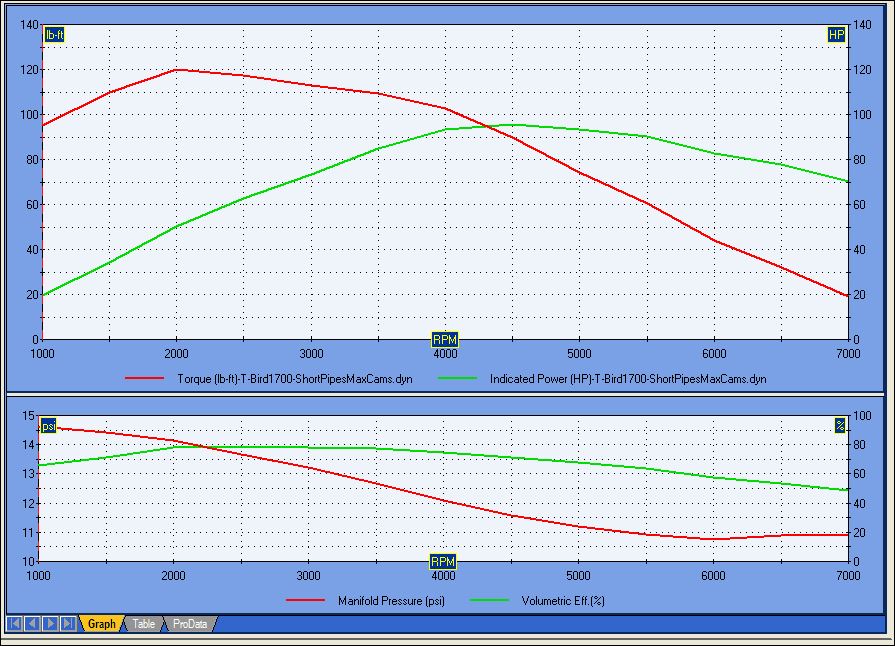895x646 pixels.
Task: Click the RPM label on the lower graph
Action: coord(443,562)
